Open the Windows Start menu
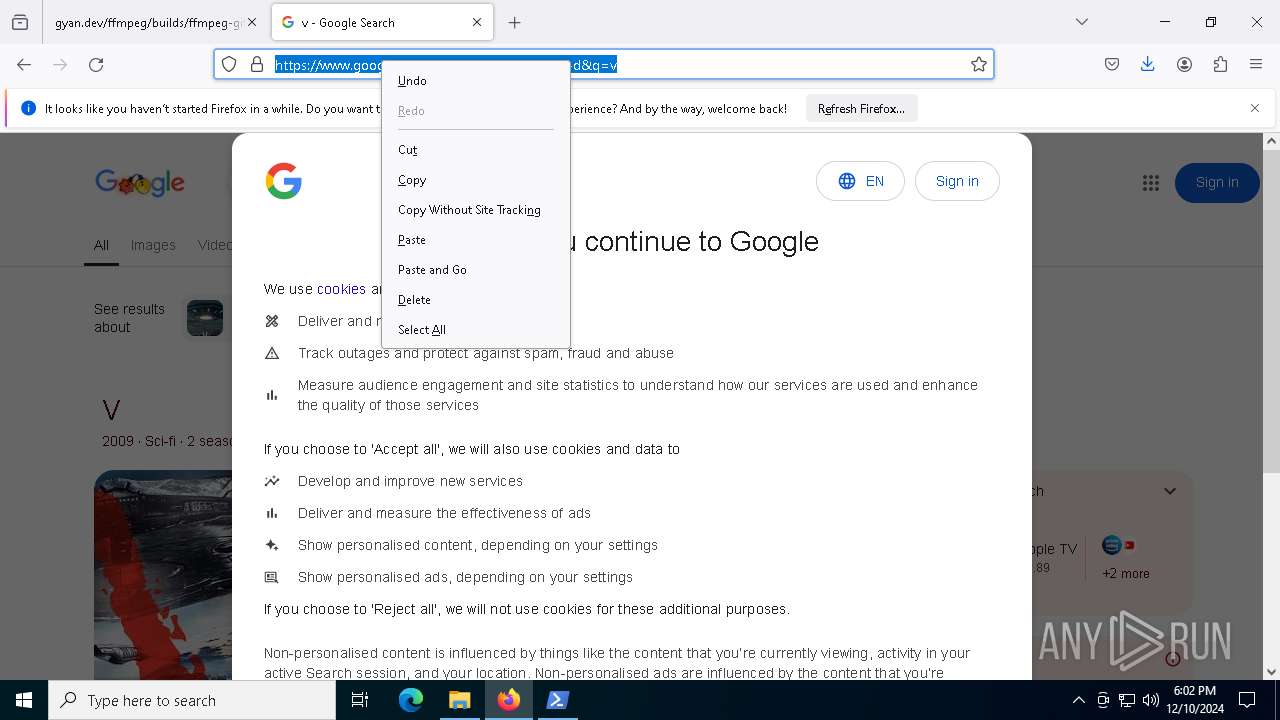Screen dimensions: 1280x720 coord(24,701)
